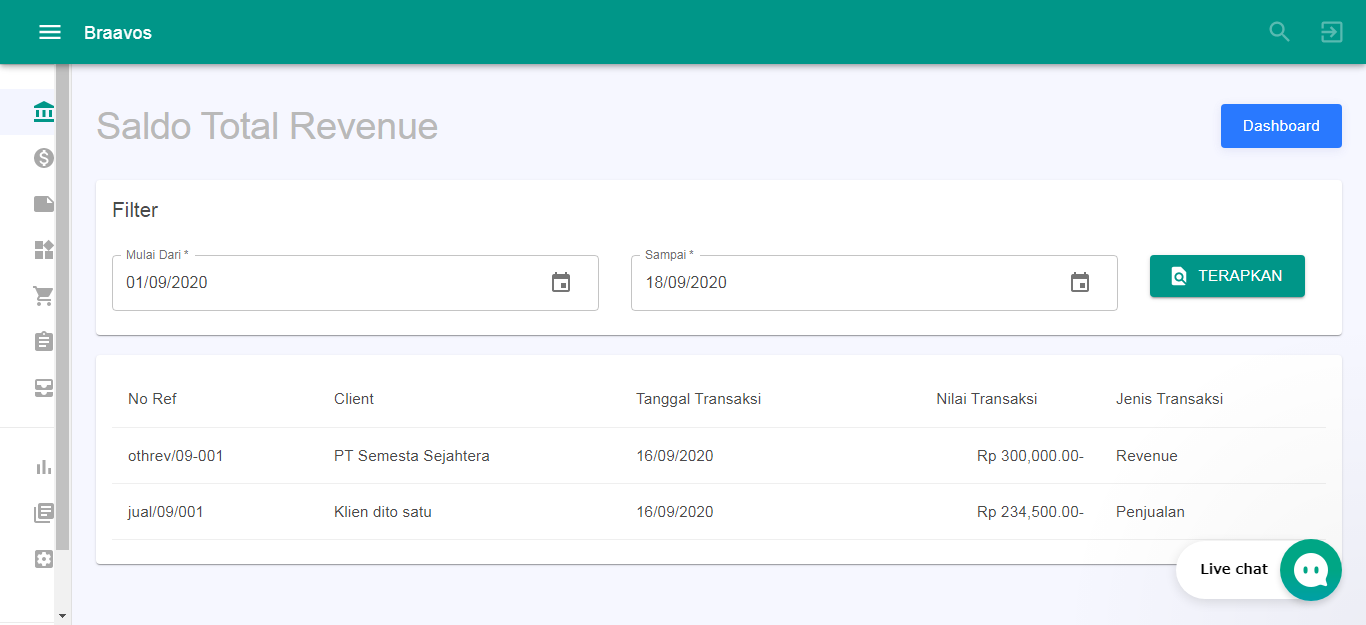Open the settings gear sidebar icon
This screenshot has height=625, width=1366.
tap(43, 559)
